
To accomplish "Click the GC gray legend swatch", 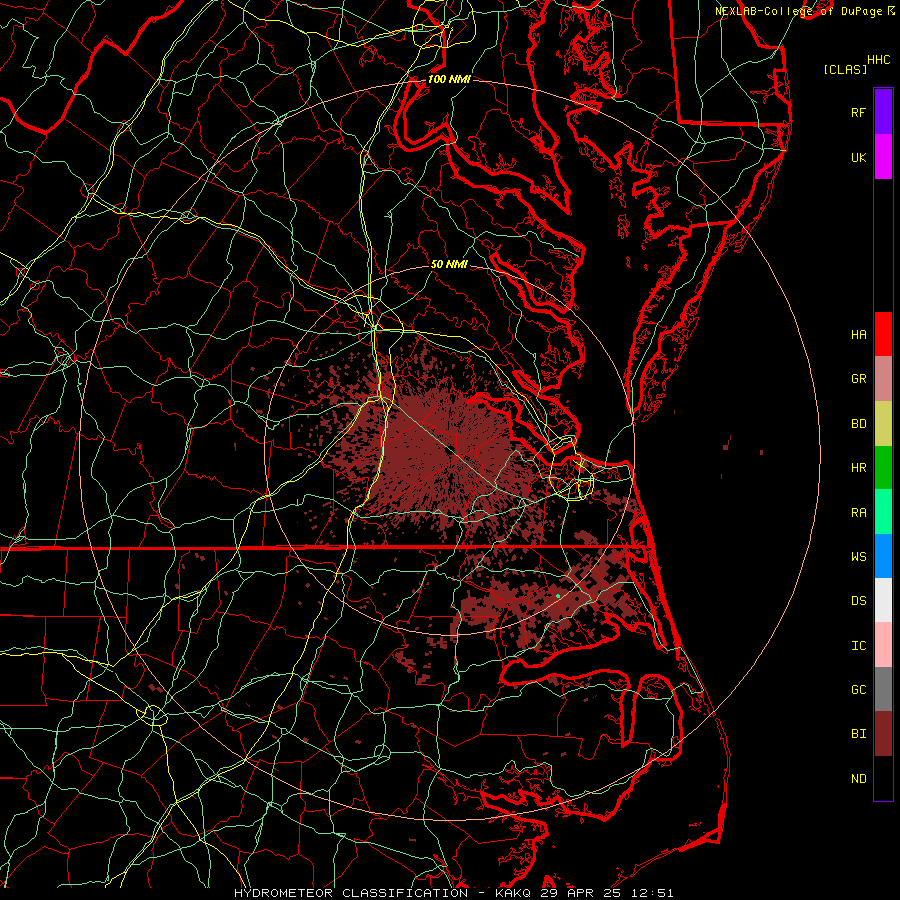I will pos(883,689).
